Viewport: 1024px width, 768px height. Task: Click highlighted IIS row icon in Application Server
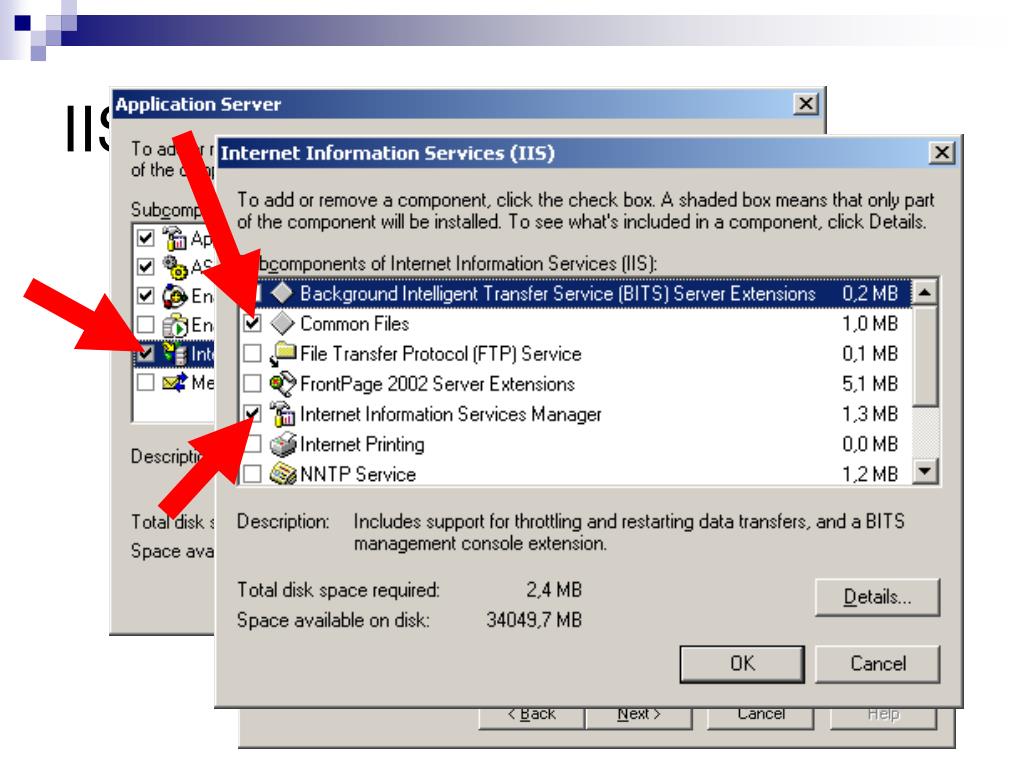[175, 353]
